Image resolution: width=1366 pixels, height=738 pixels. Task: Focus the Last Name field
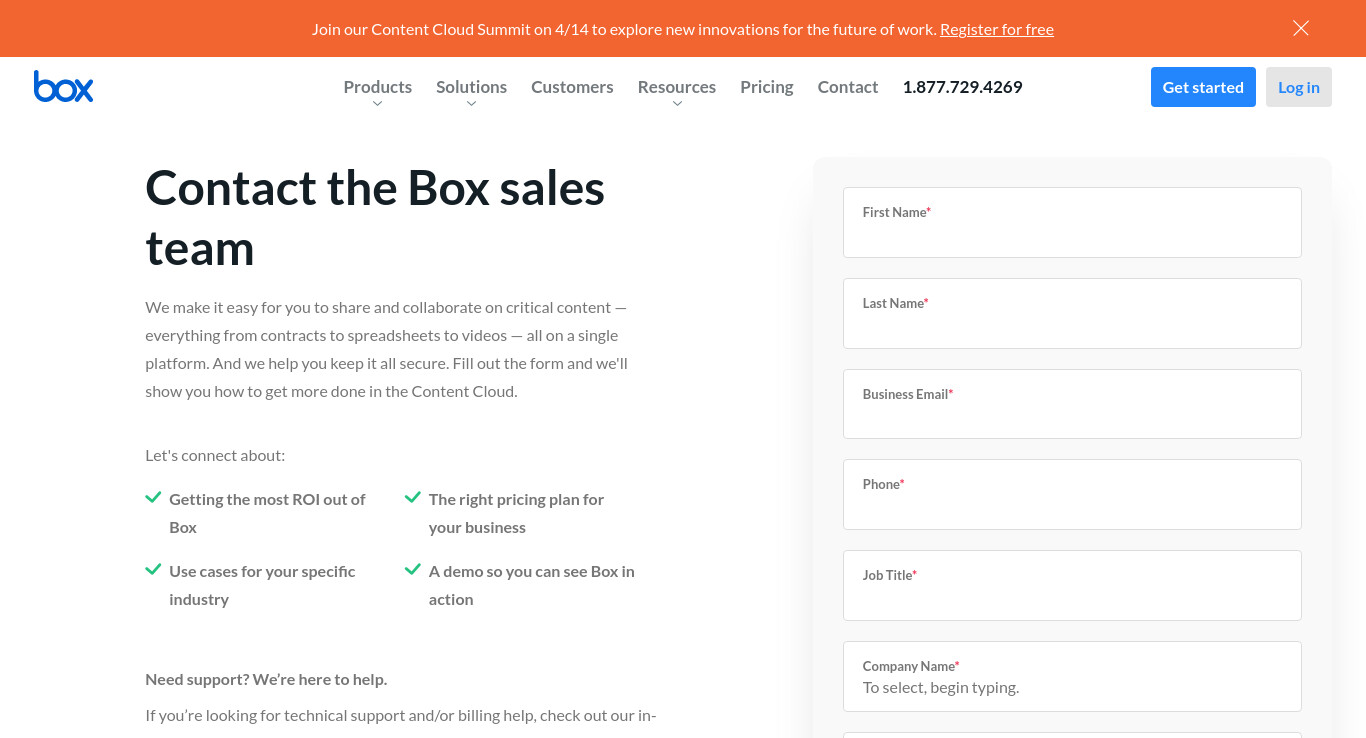point(1072,313)
